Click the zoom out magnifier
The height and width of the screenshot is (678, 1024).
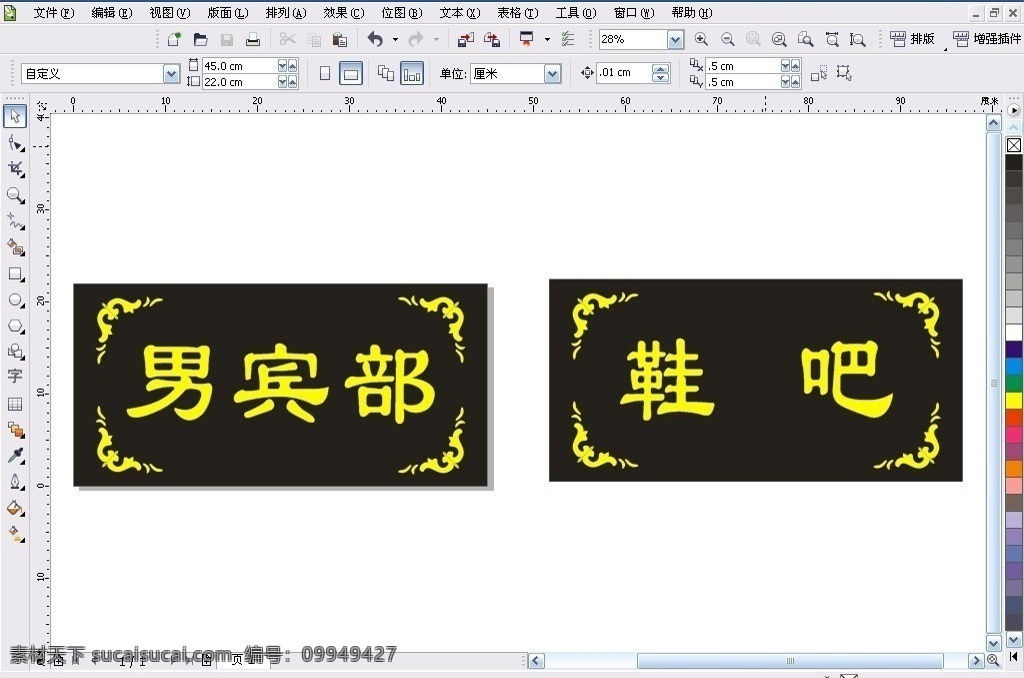(x=728, y=39)
